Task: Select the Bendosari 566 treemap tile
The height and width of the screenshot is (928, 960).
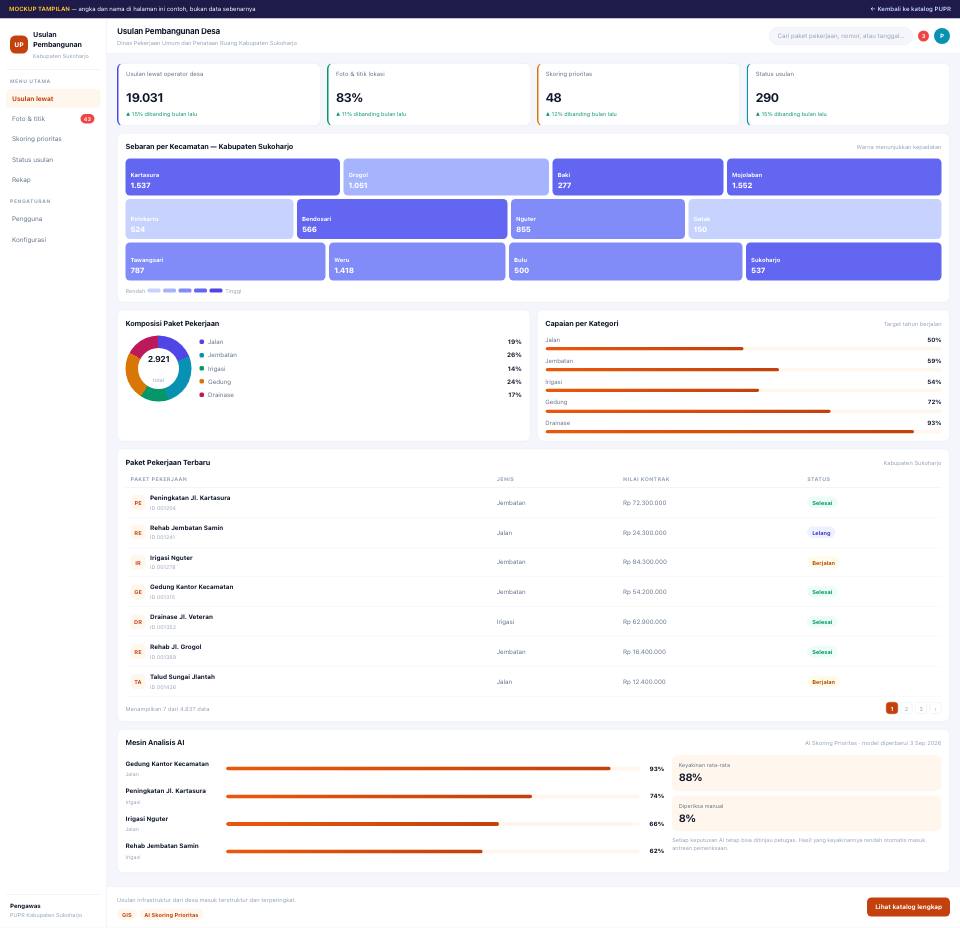Action: point(402,219)
